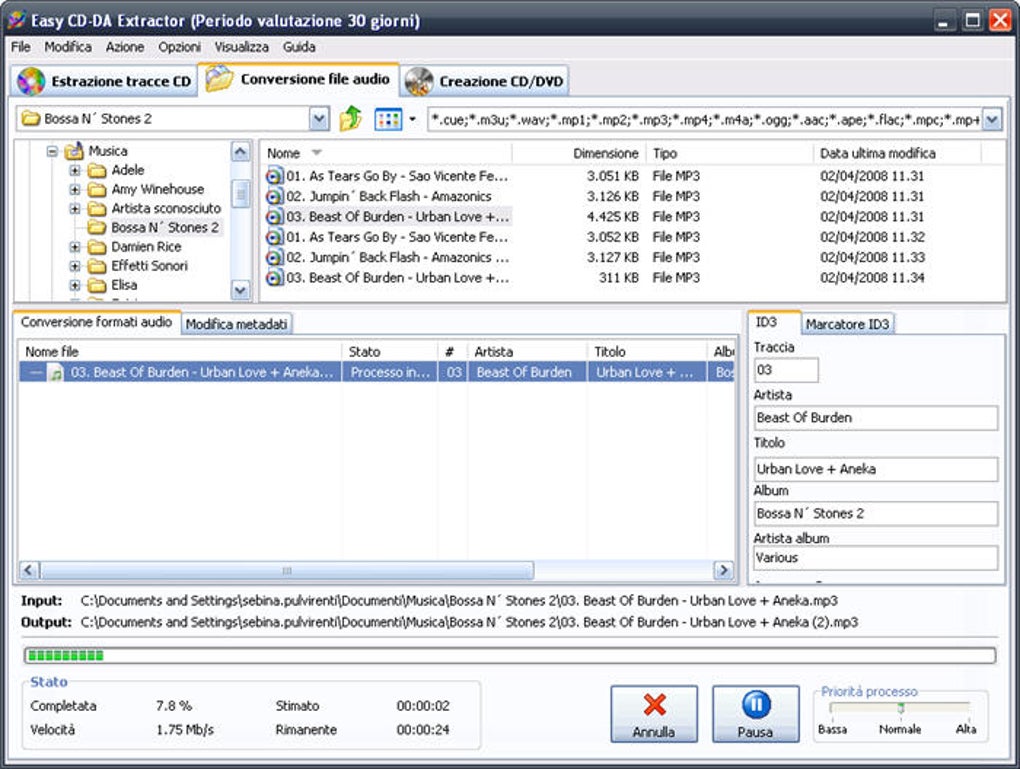Click MP3 icon of 311 KB file
Viewport: 1020px width, 769px height.
click(x=275, y=278)
